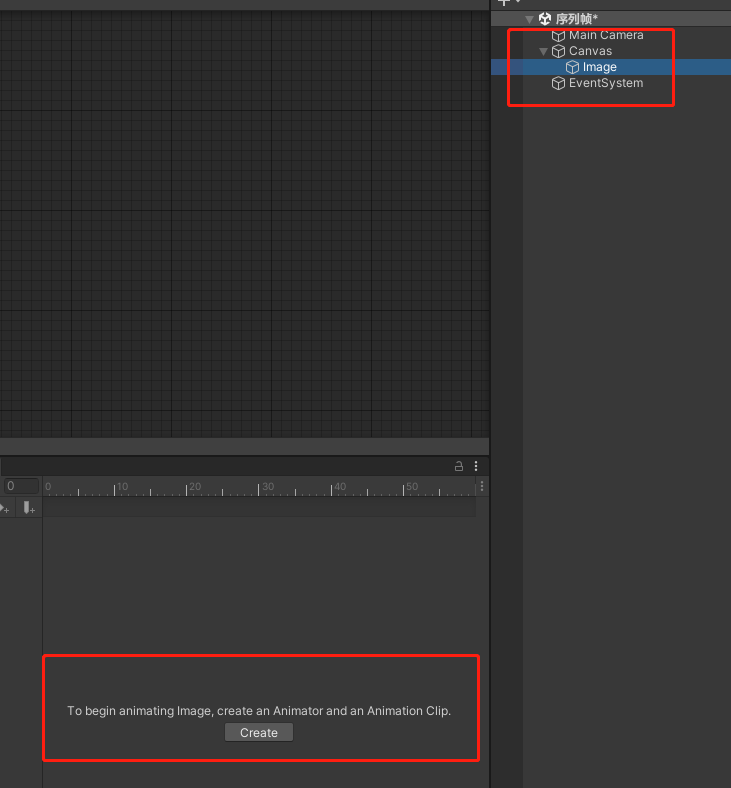Select EventSystem in the hierarchy
This screenshot has width=731, height=788.
click(x=606, y=83)
